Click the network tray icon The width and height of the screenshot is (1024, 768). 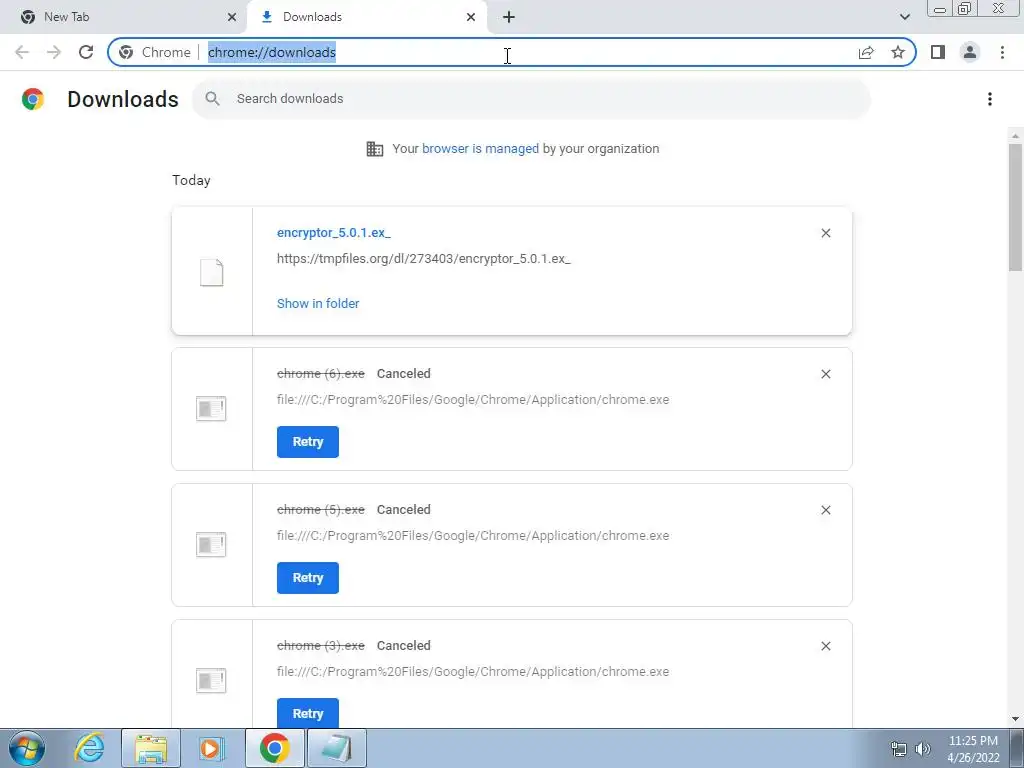point(899,749)
